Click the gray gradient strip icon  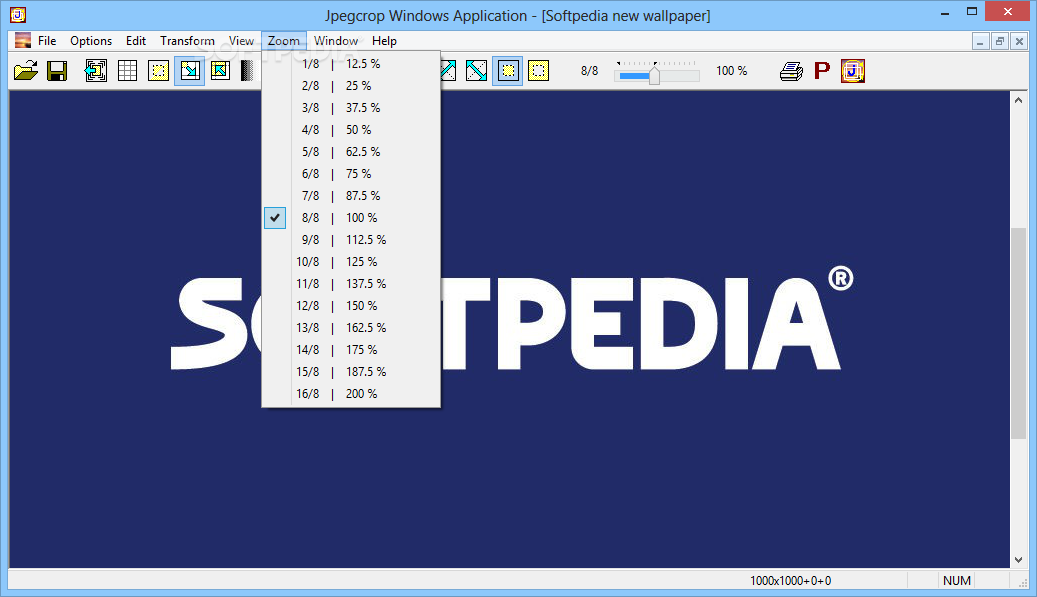[x=247, y=71]
